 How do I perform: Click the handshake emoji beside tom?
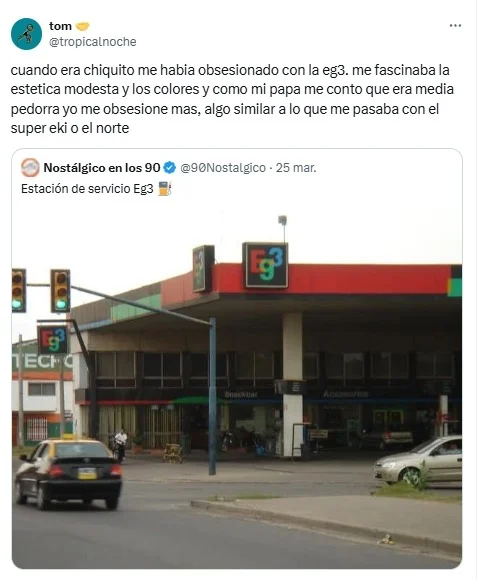tap(82, 26)
